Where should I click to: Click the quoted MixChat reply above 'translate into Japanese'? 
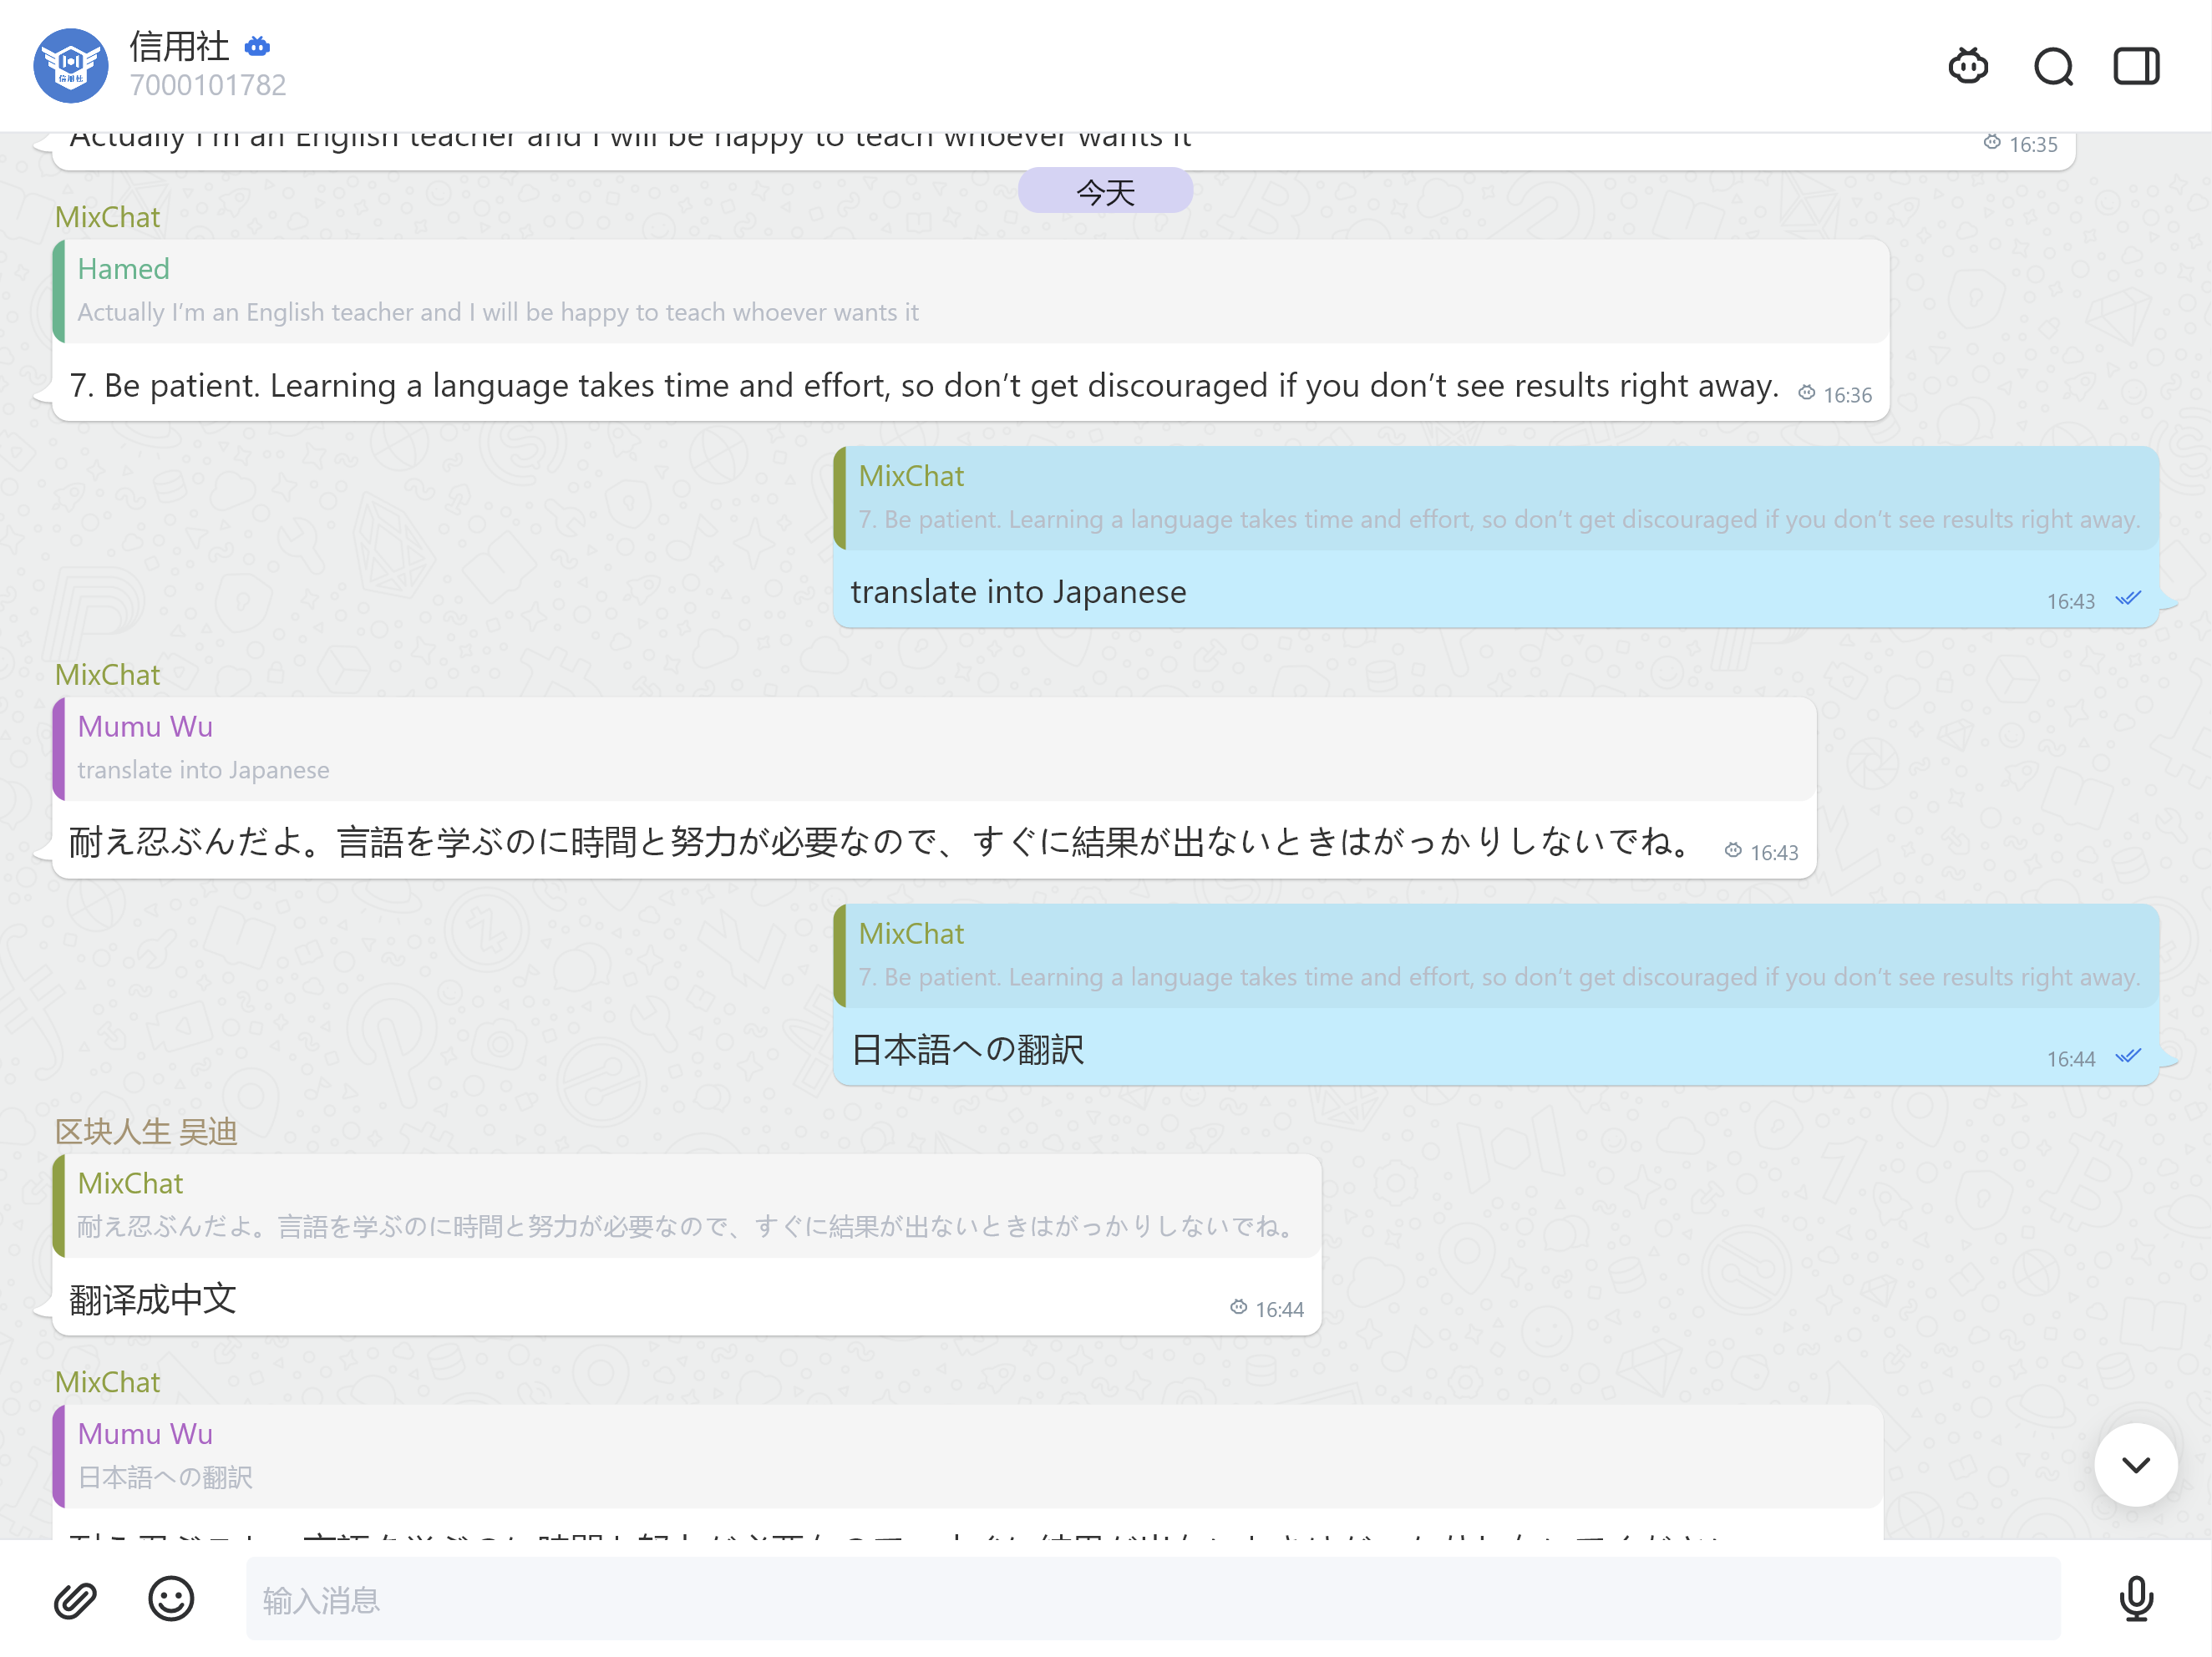tap(1495, 498)
